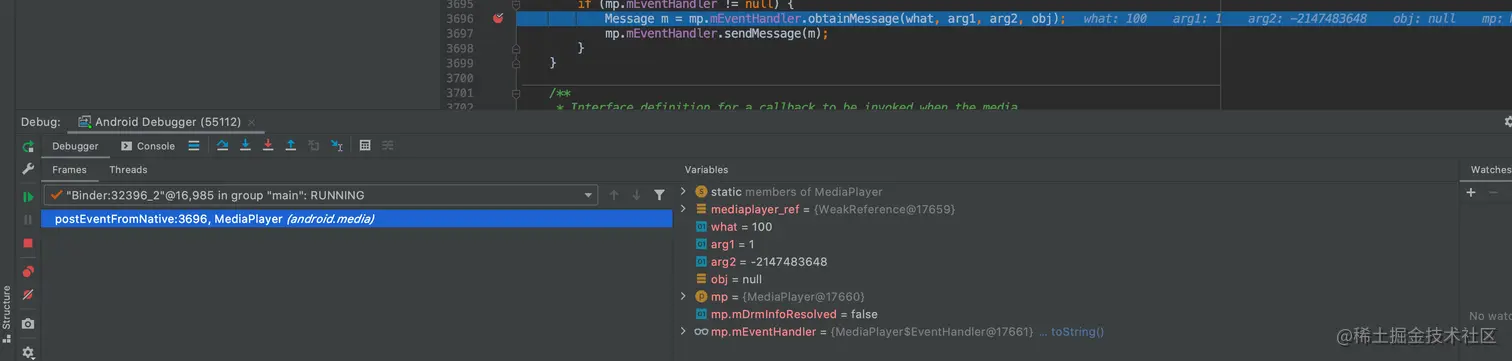
Task: Select the postEventFromNative:3696 frame
Action: pyautogui.click(x=357, y=219)
